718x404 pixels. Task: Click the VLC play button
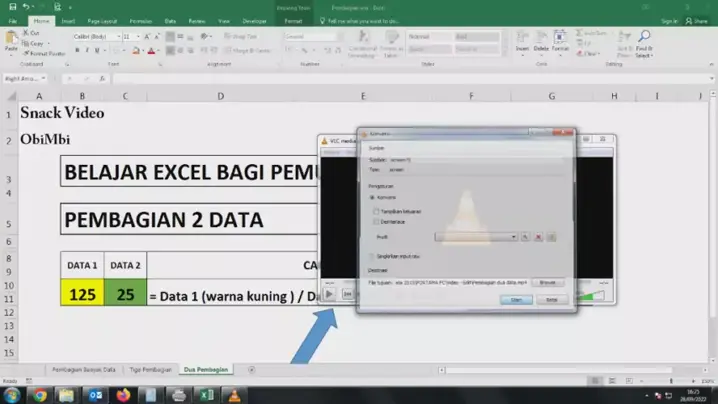click(330, 294)
